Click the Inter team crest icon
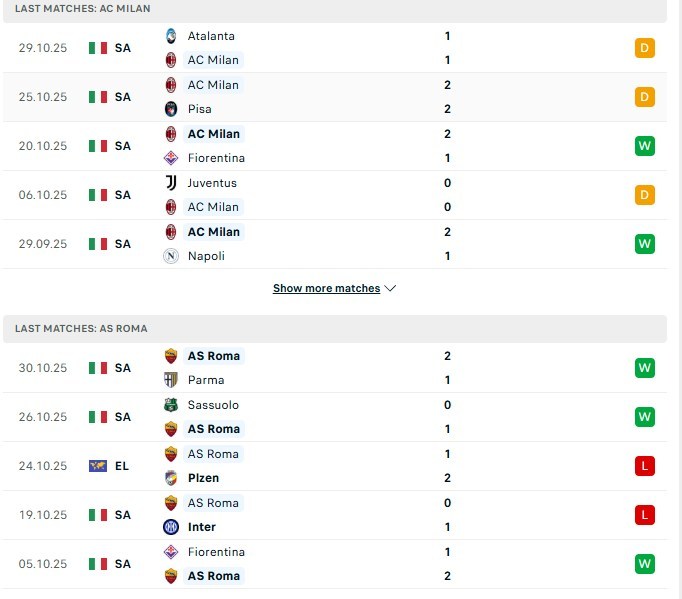Viewport: 682px width, 599px height. tap(170, 527)
